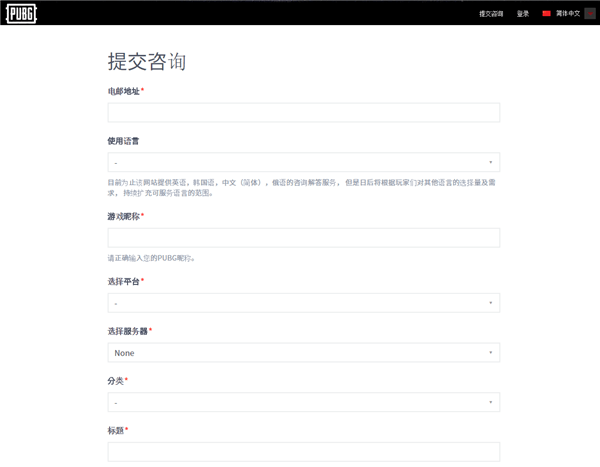Open 提交咨询 in the top navigation
600x467 pixels.
(x=491, y=14)
